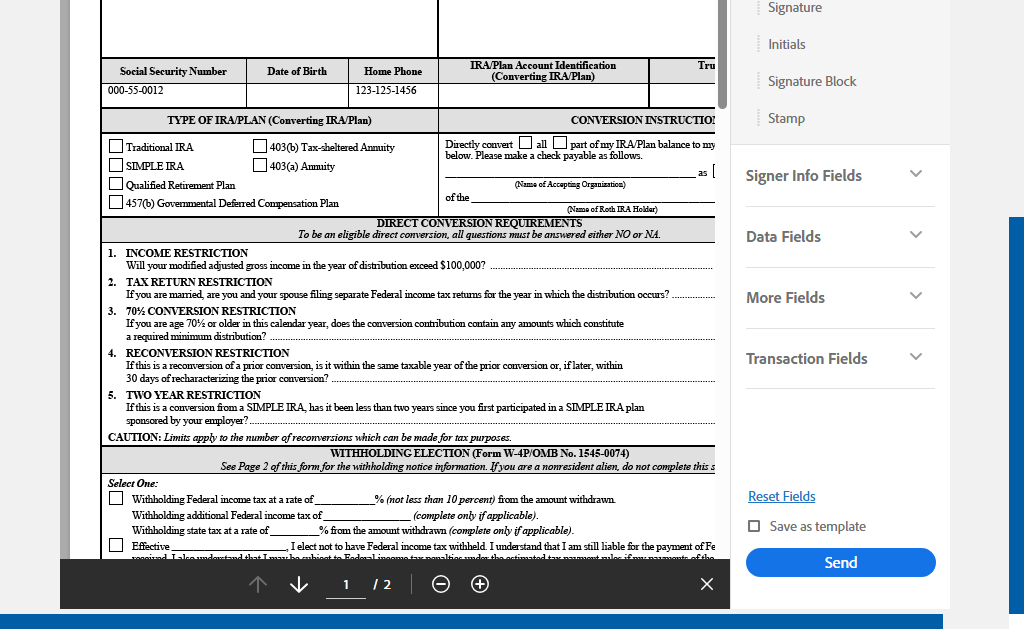
Task: Click the DIRECT CONVERSION REQUIREMENTS header
Action: (479, 223)
